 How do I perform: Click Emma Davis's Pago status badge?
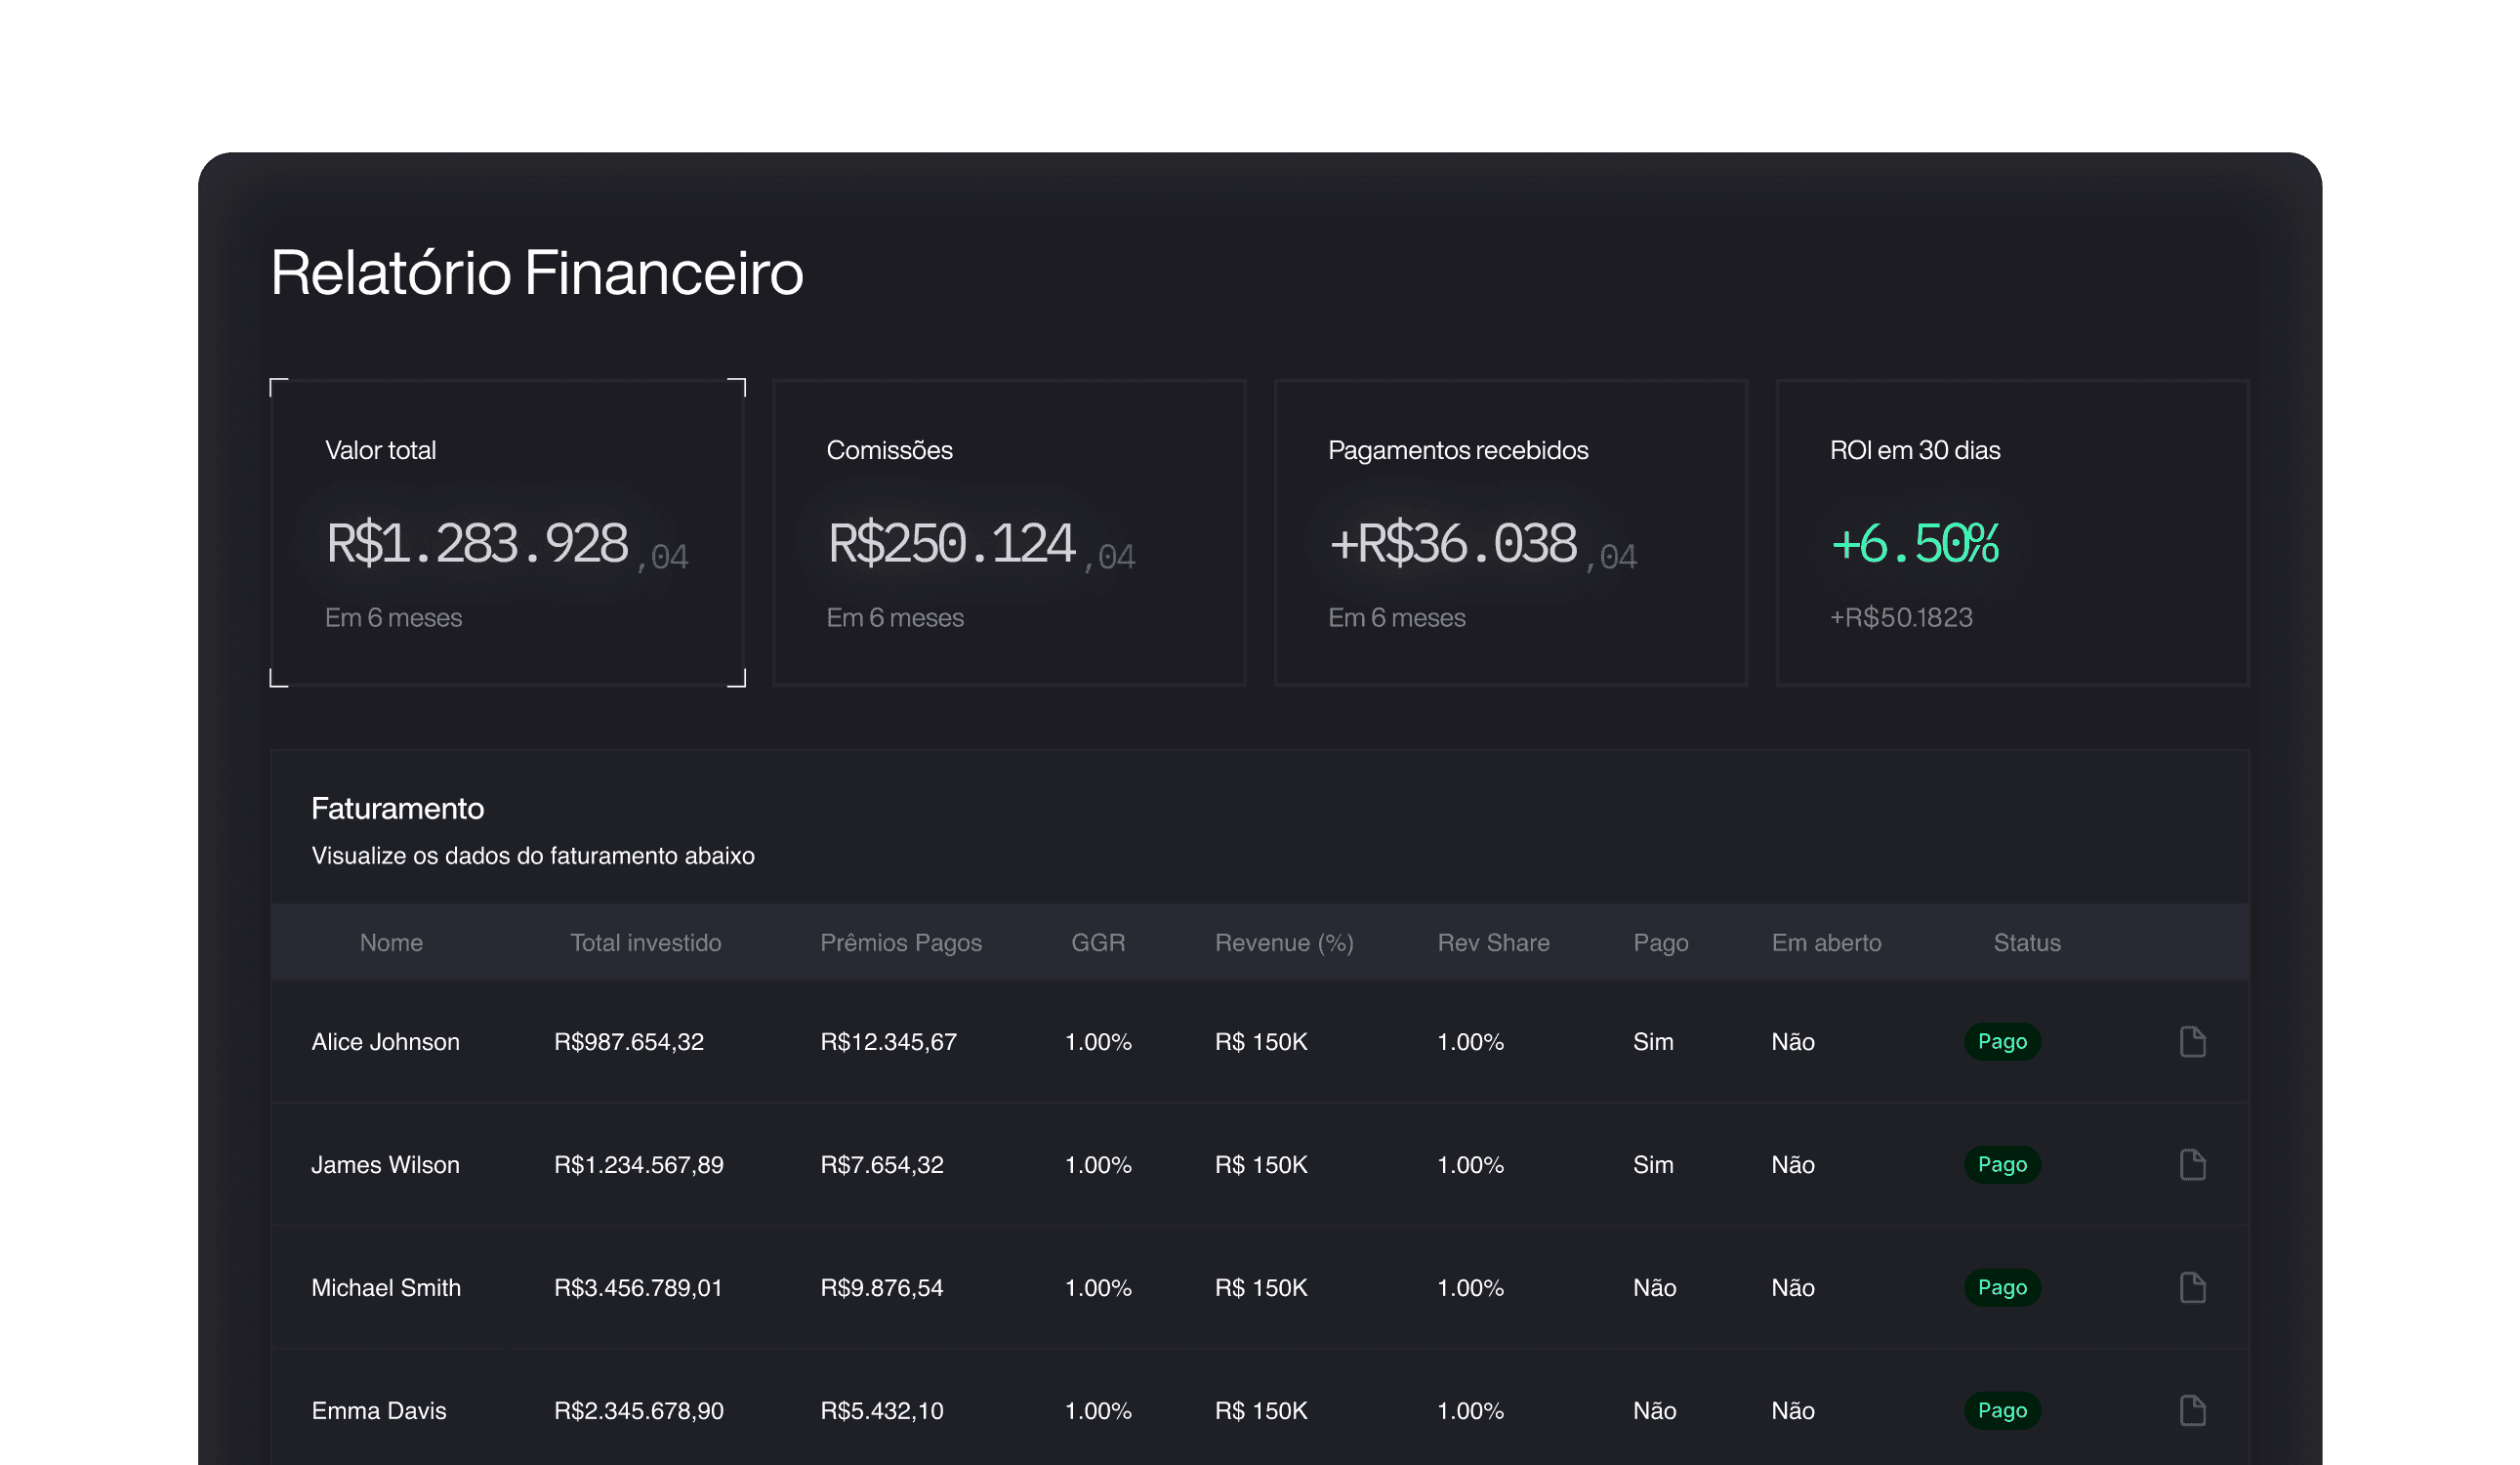coord(2002,1410)
